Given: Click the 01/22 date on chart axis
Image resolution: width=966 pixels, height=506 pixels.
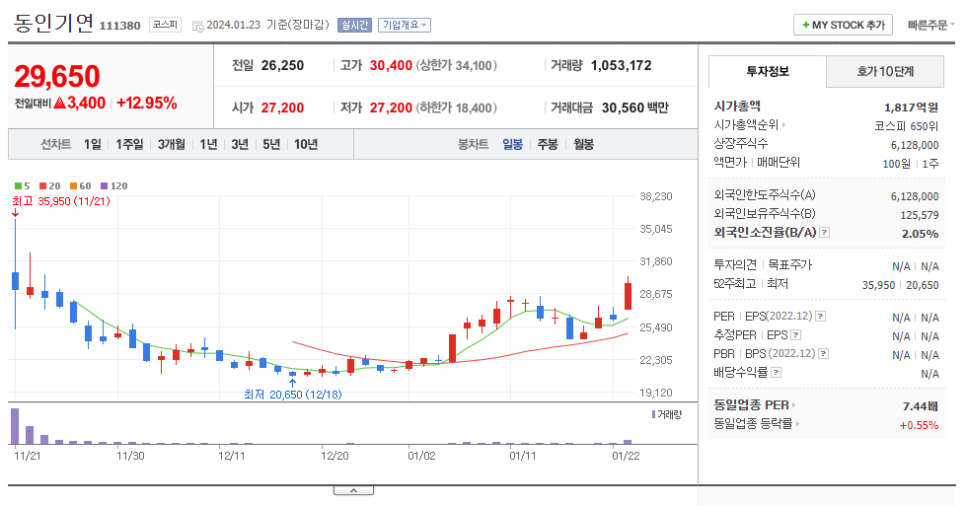Looking at the screenshot, I should click(x=625, y=456).
